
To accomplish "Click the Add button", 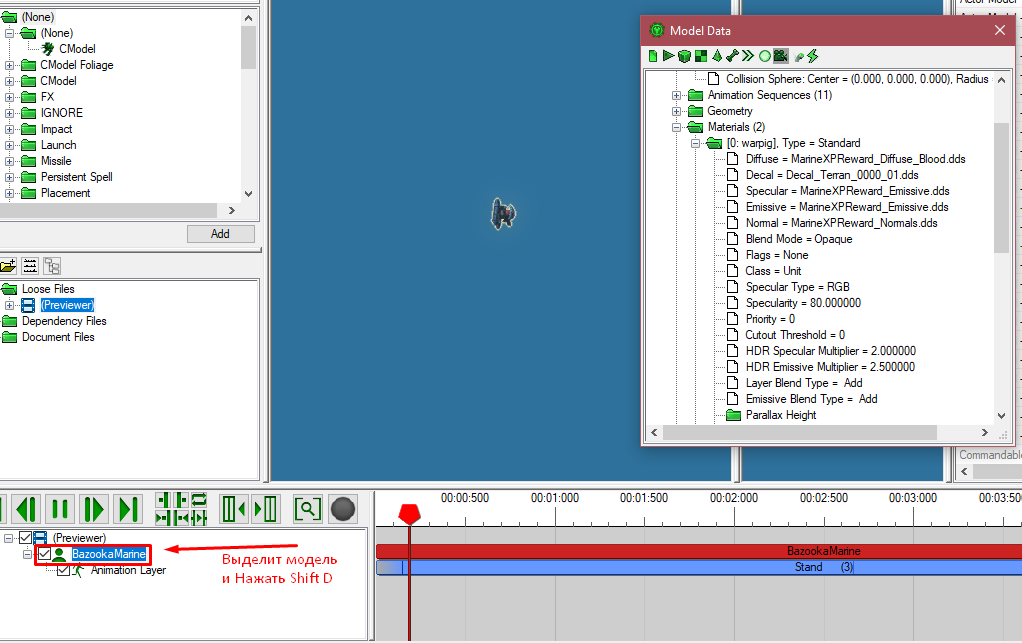I will click(220, 234).
